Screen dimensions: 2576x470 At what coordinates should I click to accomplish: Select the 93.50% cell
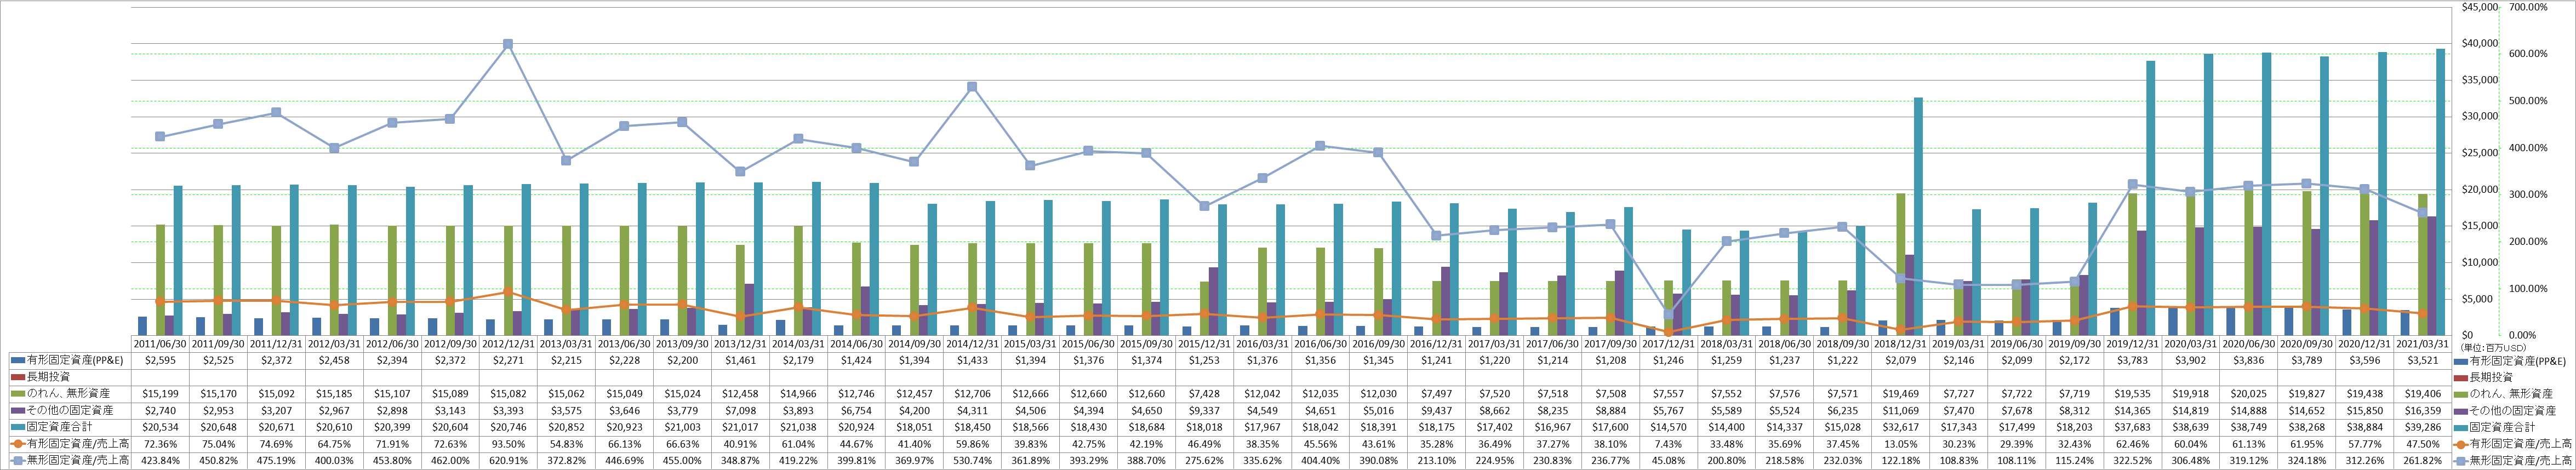pyautogui.click(x=508, y=444)
